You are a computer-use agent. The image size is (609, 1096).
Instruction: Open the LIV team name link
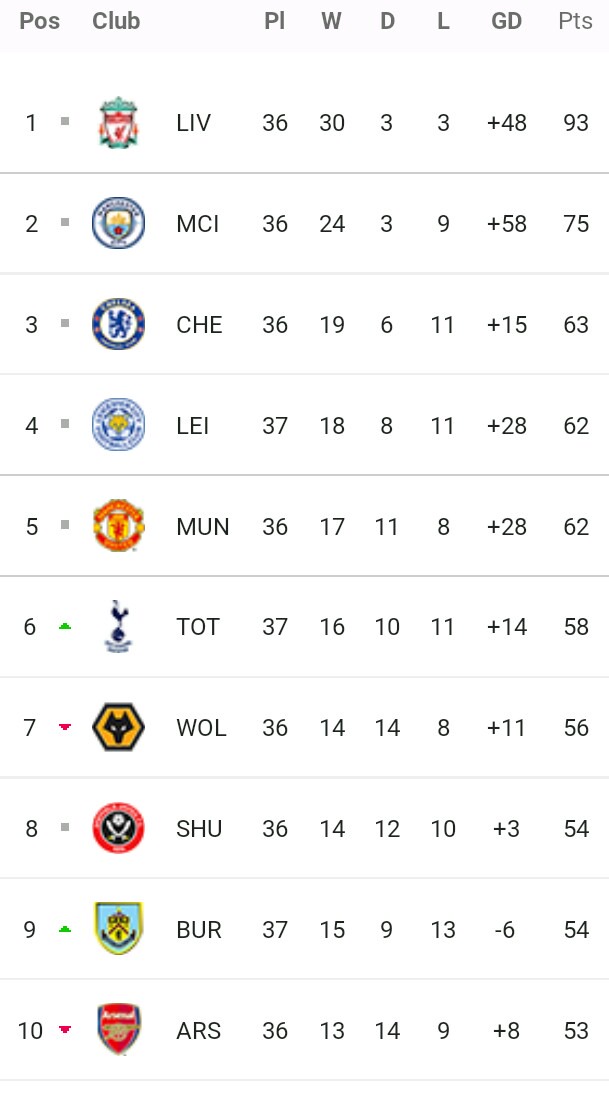click(x=193, y=123)
